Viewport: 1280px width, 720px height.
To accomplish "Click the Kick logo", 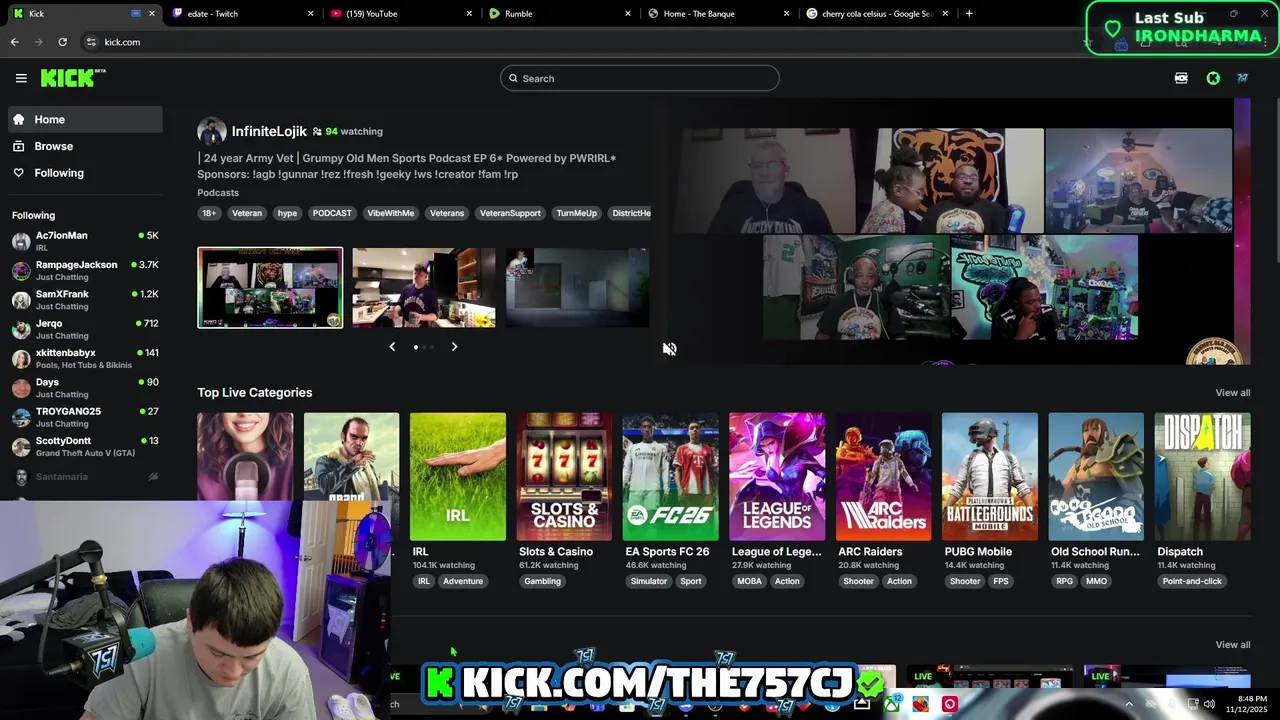I will pyautogui.click(x=73, y=78).
